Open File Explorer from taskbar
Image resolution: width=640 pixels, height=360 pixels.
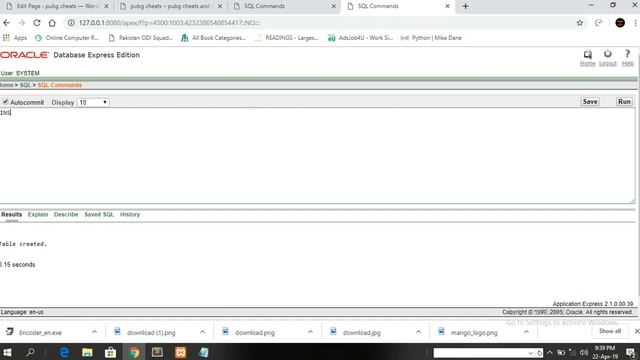[x=87, y=352]
